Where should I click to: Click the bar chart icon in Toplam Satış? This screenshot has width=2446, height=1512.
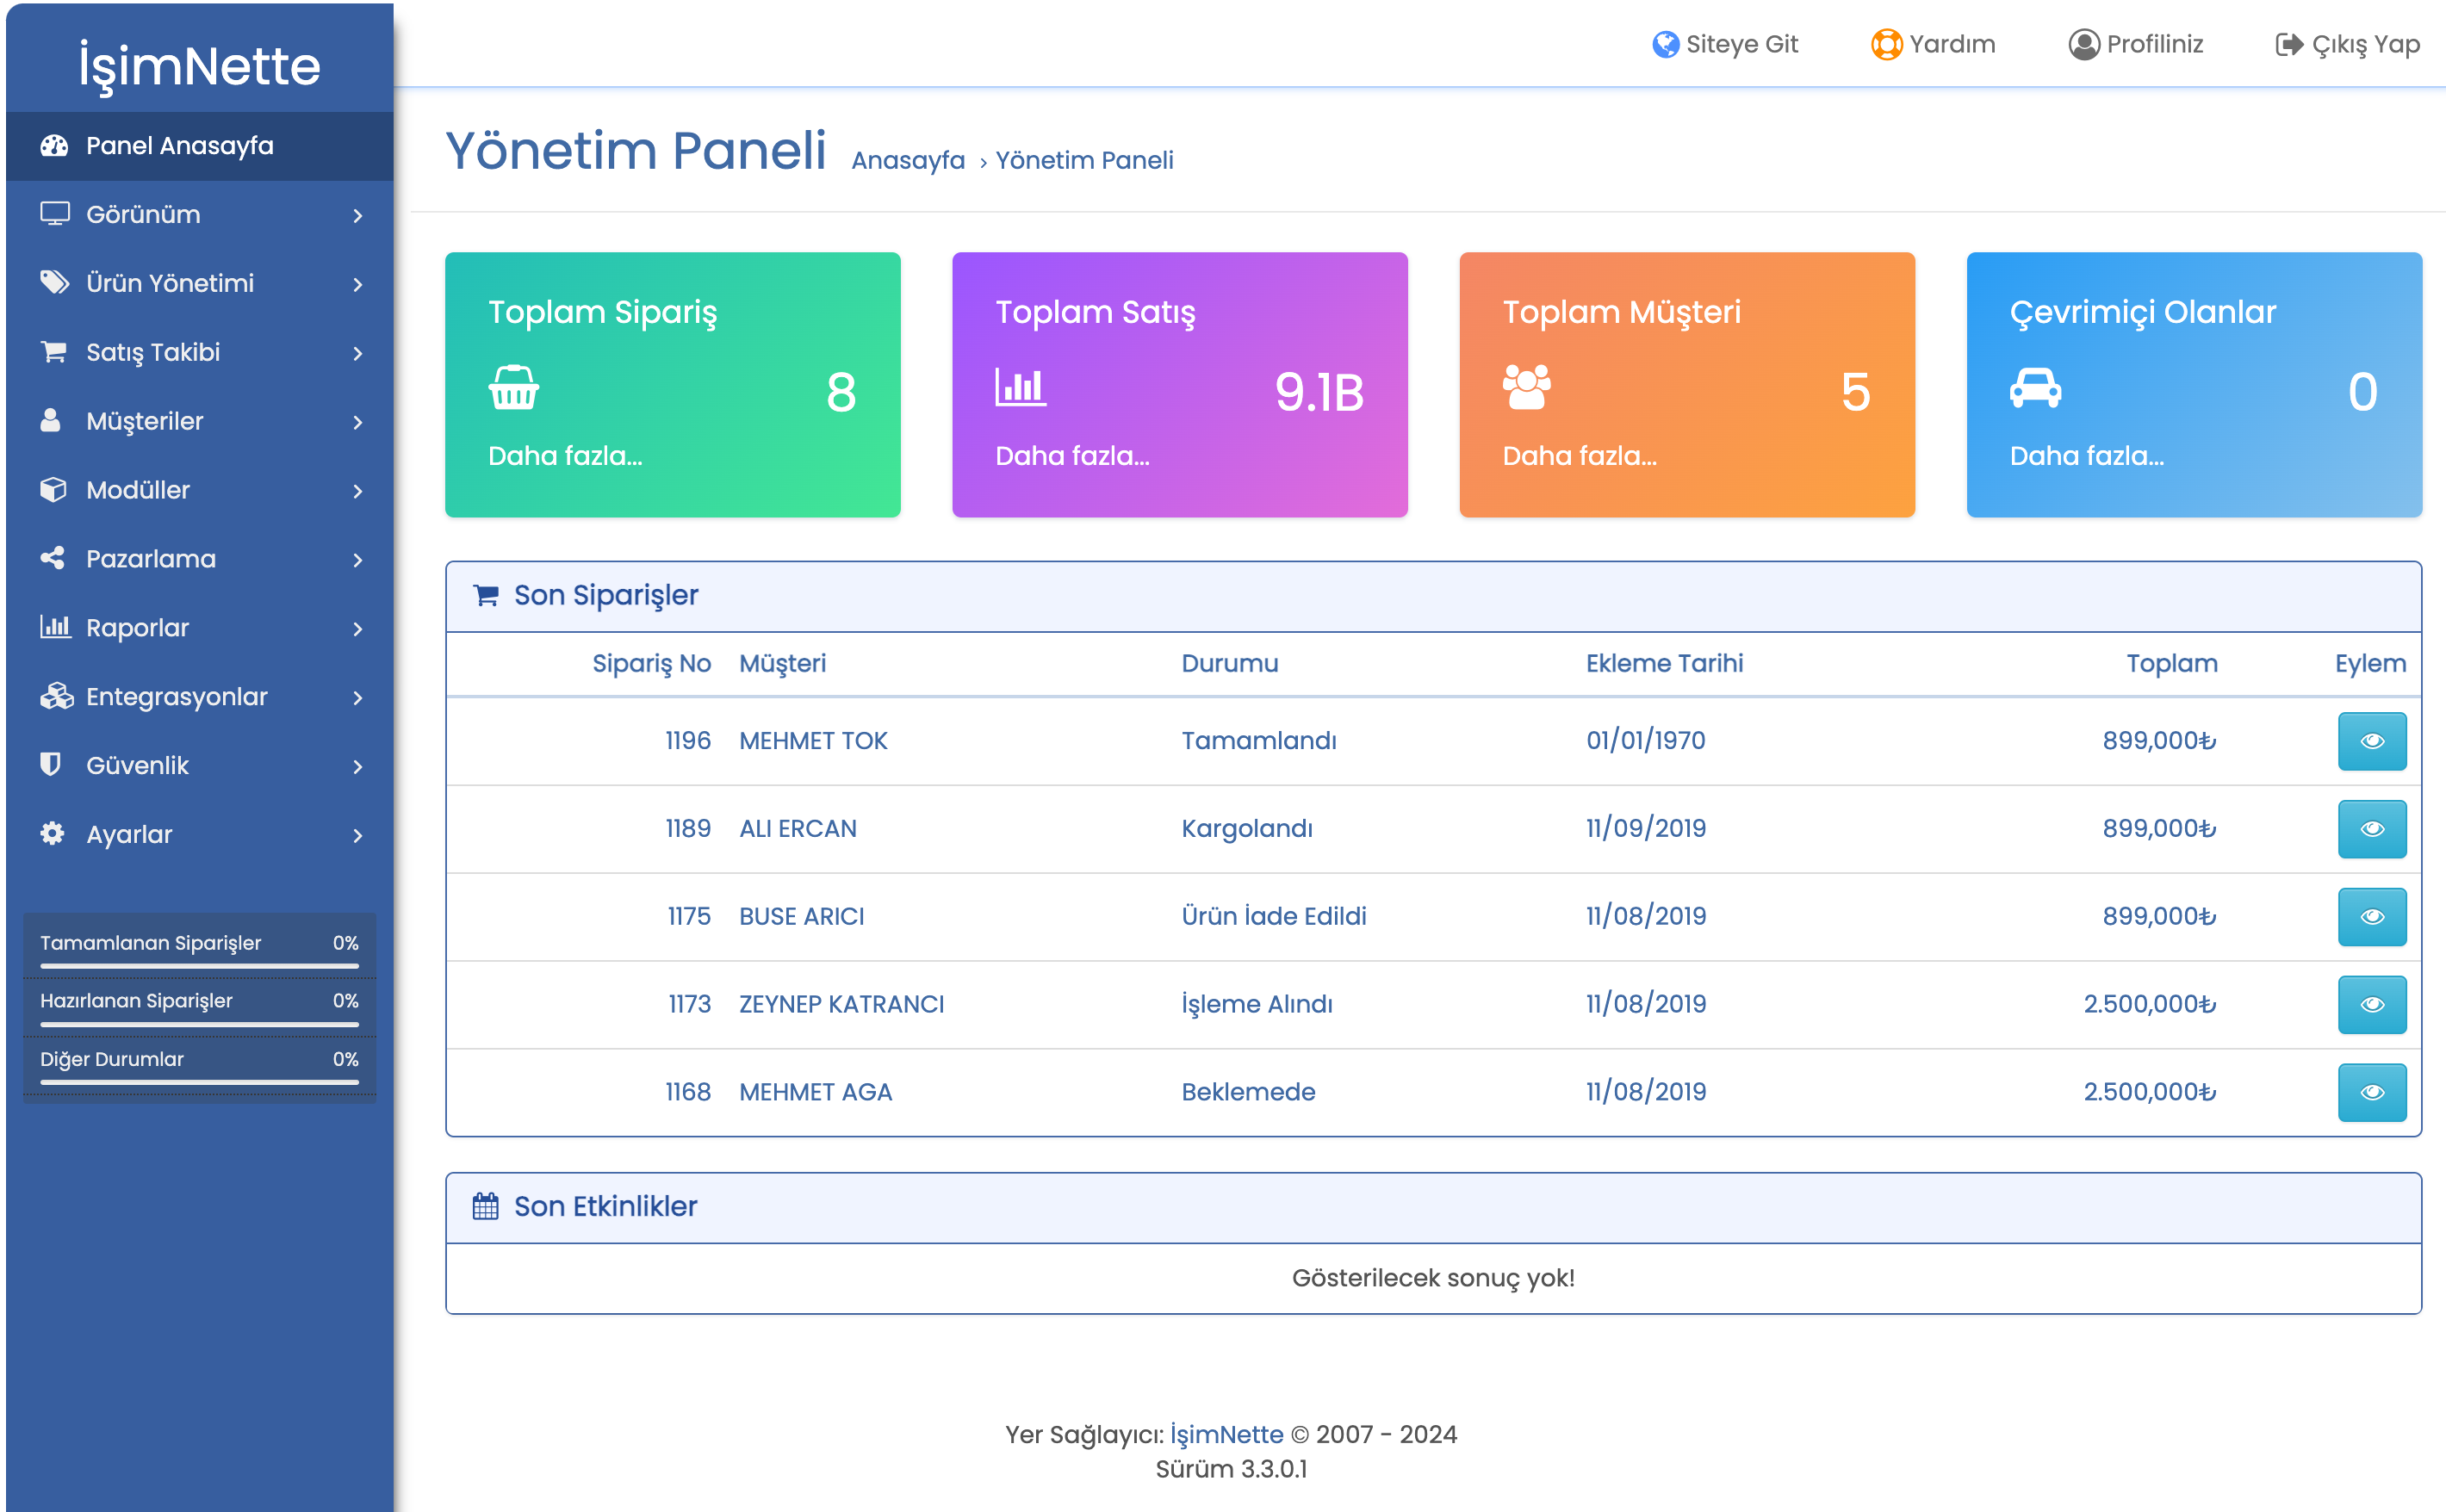click(1020, 387)
